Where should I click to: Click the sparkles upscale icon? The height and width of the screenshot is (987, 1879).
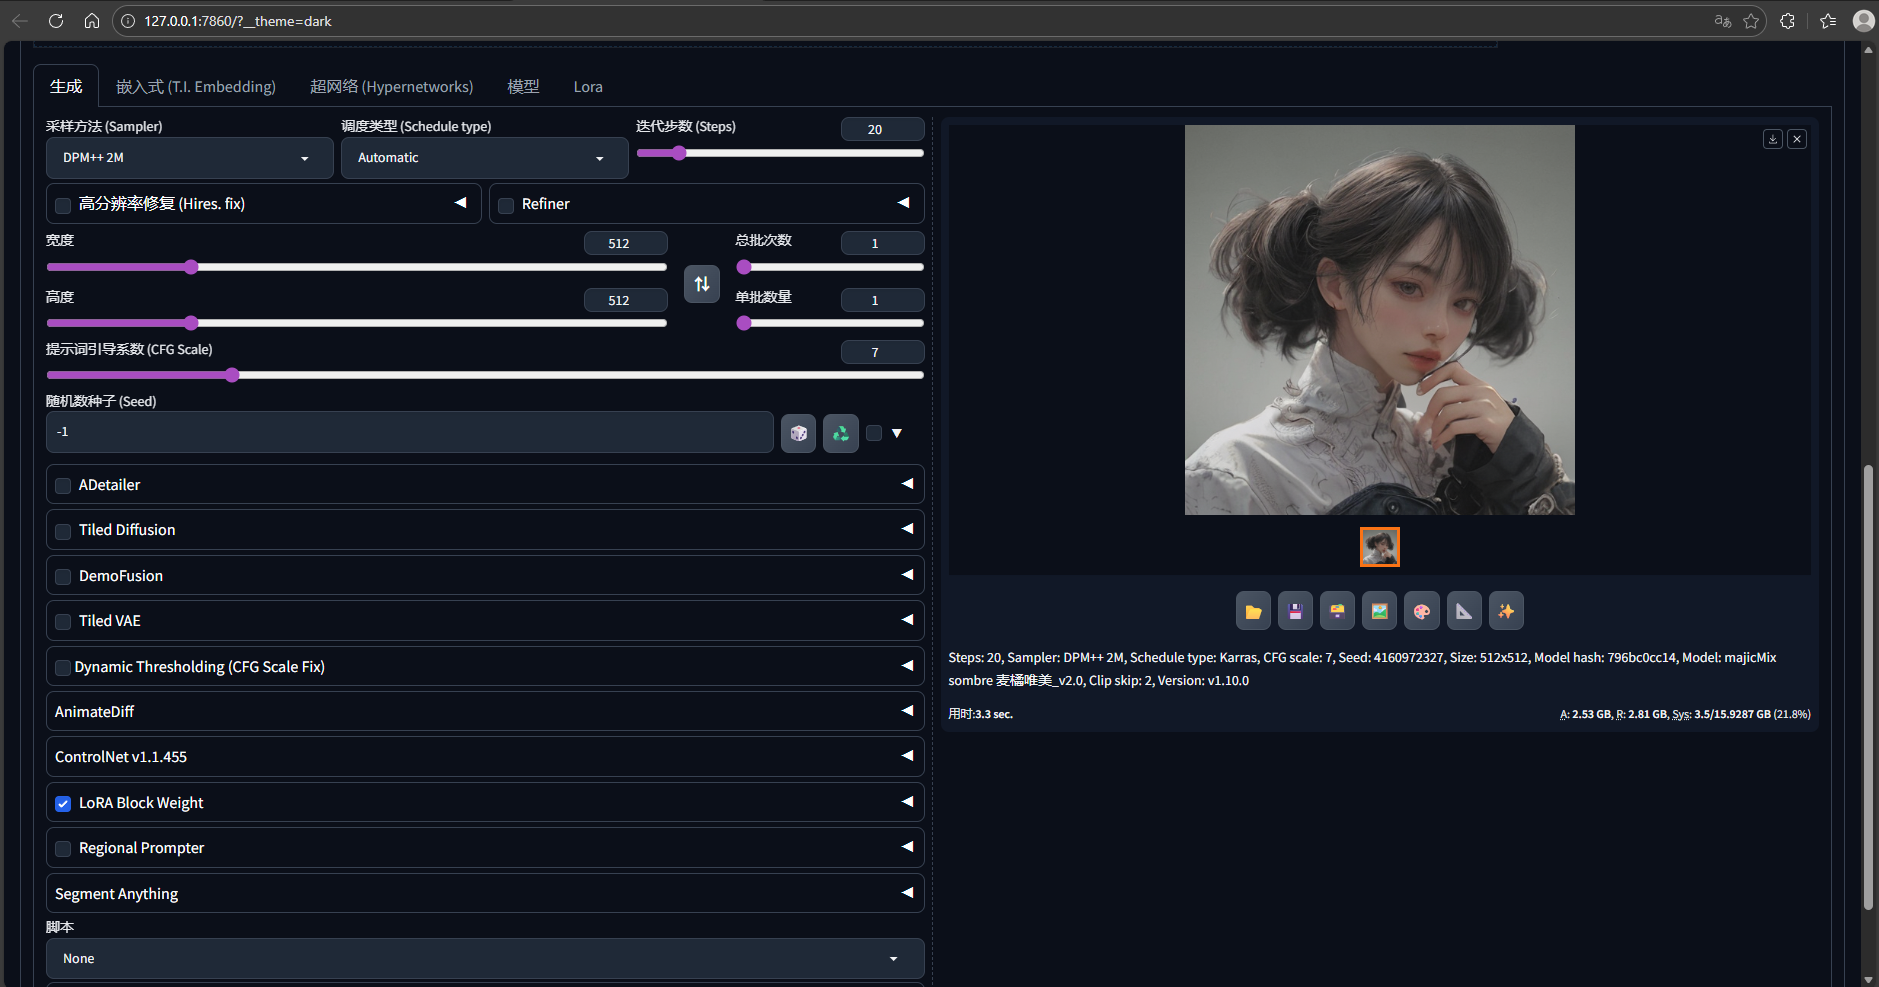pyautogui.click(x=1506, y=611)
